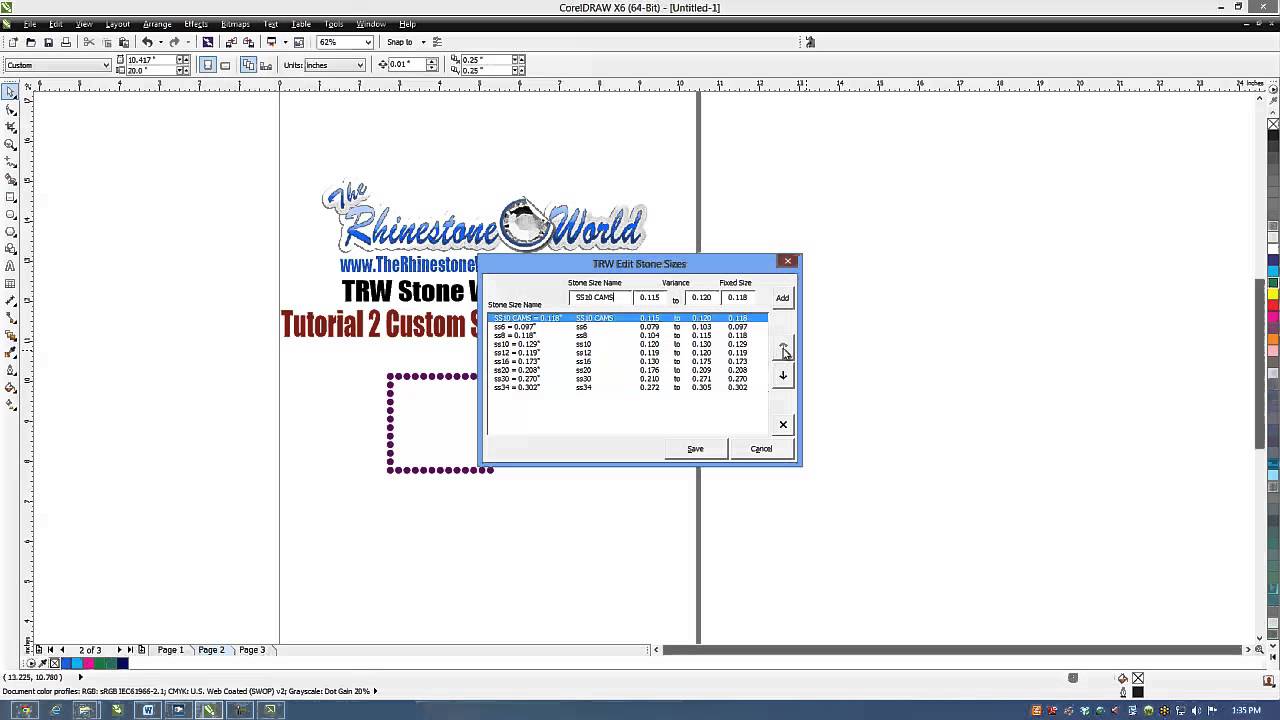1280x720 pixels.
Task: Expand application launcher dropdown arrow
Action: pyautogui.click(x=285, y=42)
